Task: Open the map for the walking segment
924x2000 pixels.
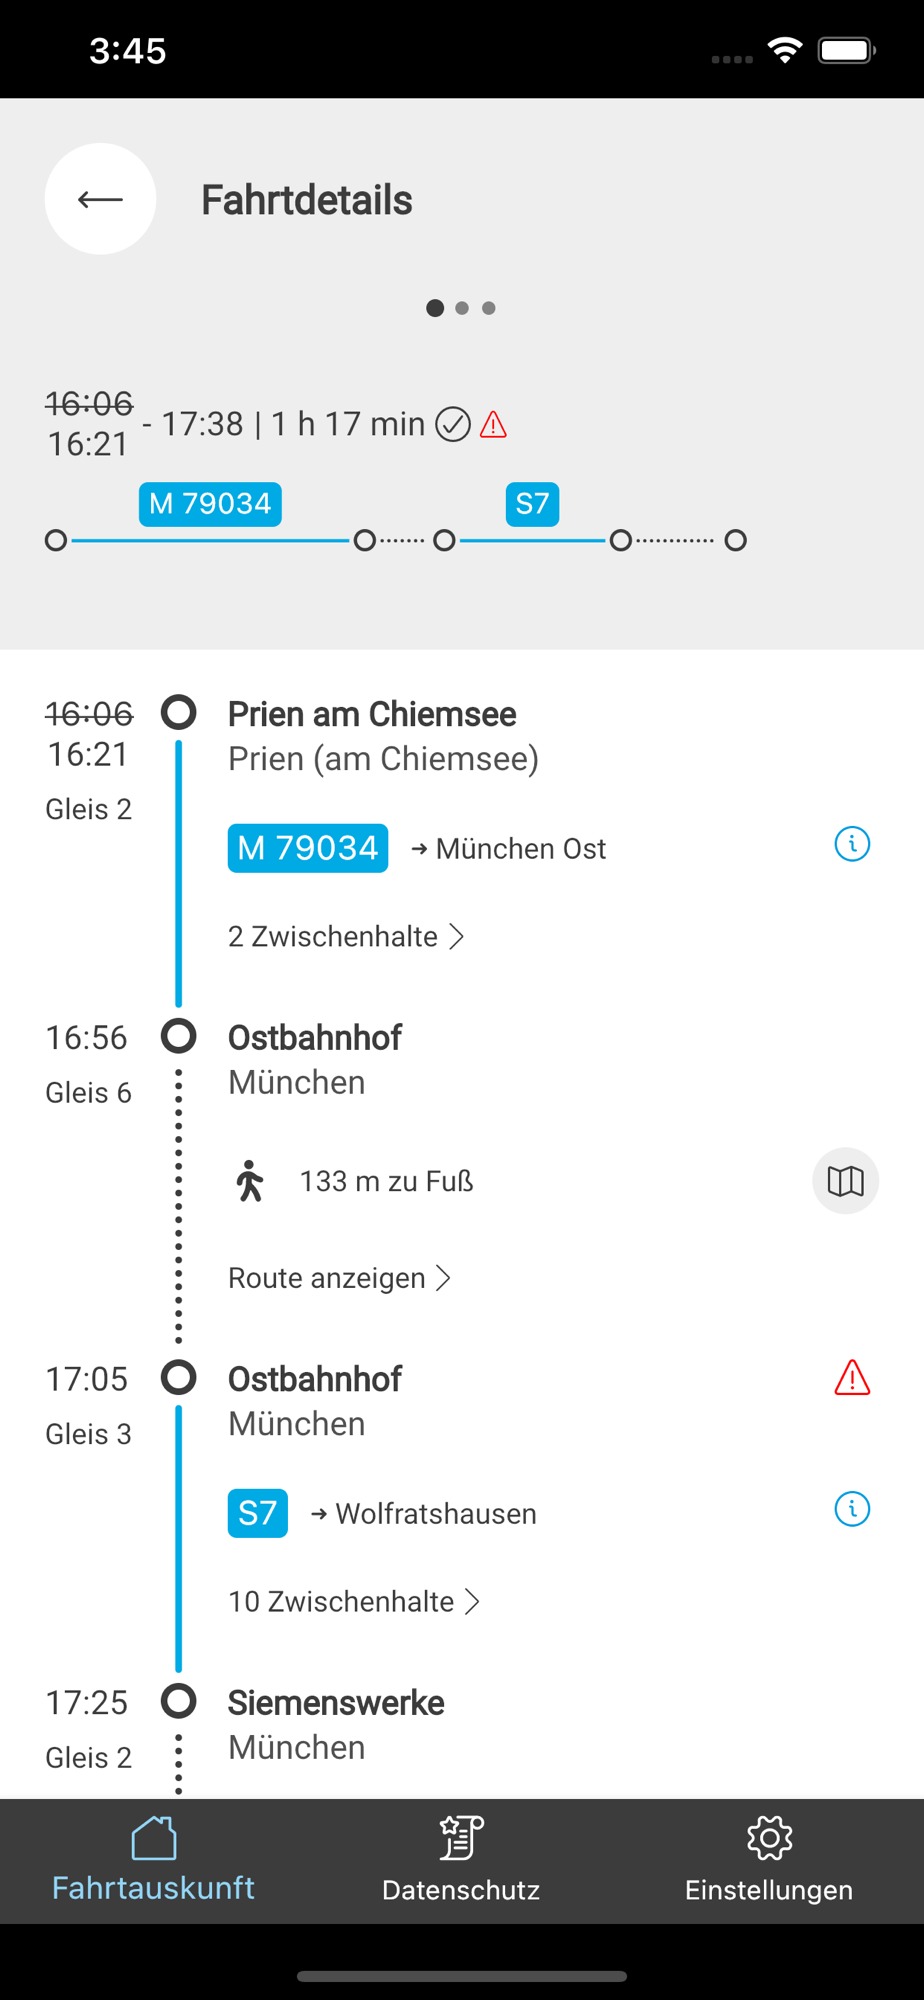Action: [845, 1181]
